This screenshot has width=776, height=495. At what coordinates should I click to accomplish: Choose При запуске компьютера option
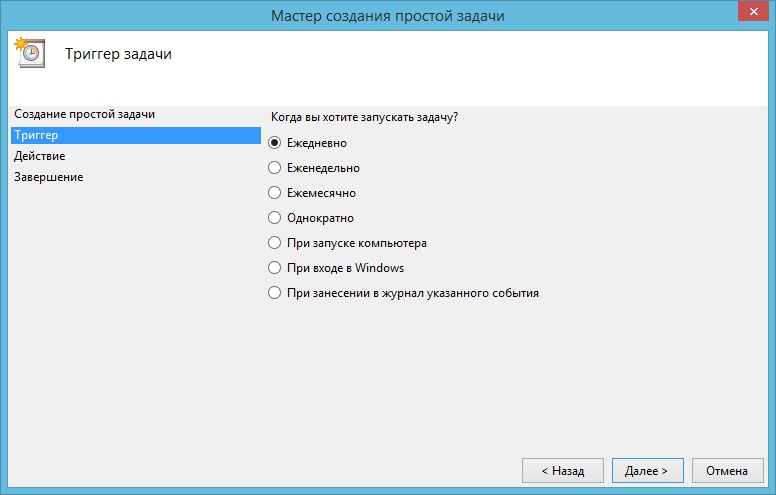[x=275, y=243]
